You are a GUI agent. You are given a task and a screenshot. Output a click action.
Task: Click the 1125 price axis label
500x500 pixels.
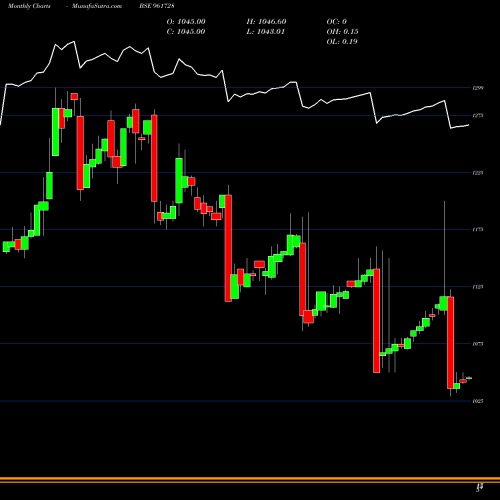(x=478, y=287)
